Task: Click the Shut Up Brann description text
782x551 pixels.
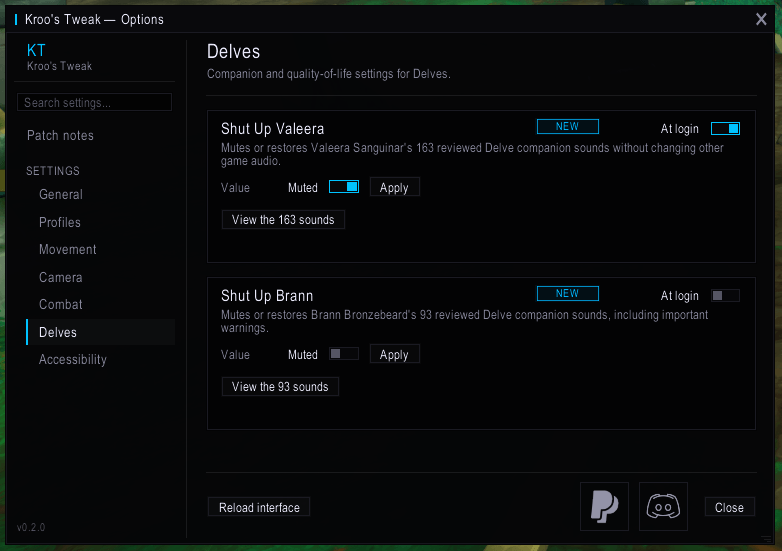Action: pyautogui.click(x=464, y=321)
